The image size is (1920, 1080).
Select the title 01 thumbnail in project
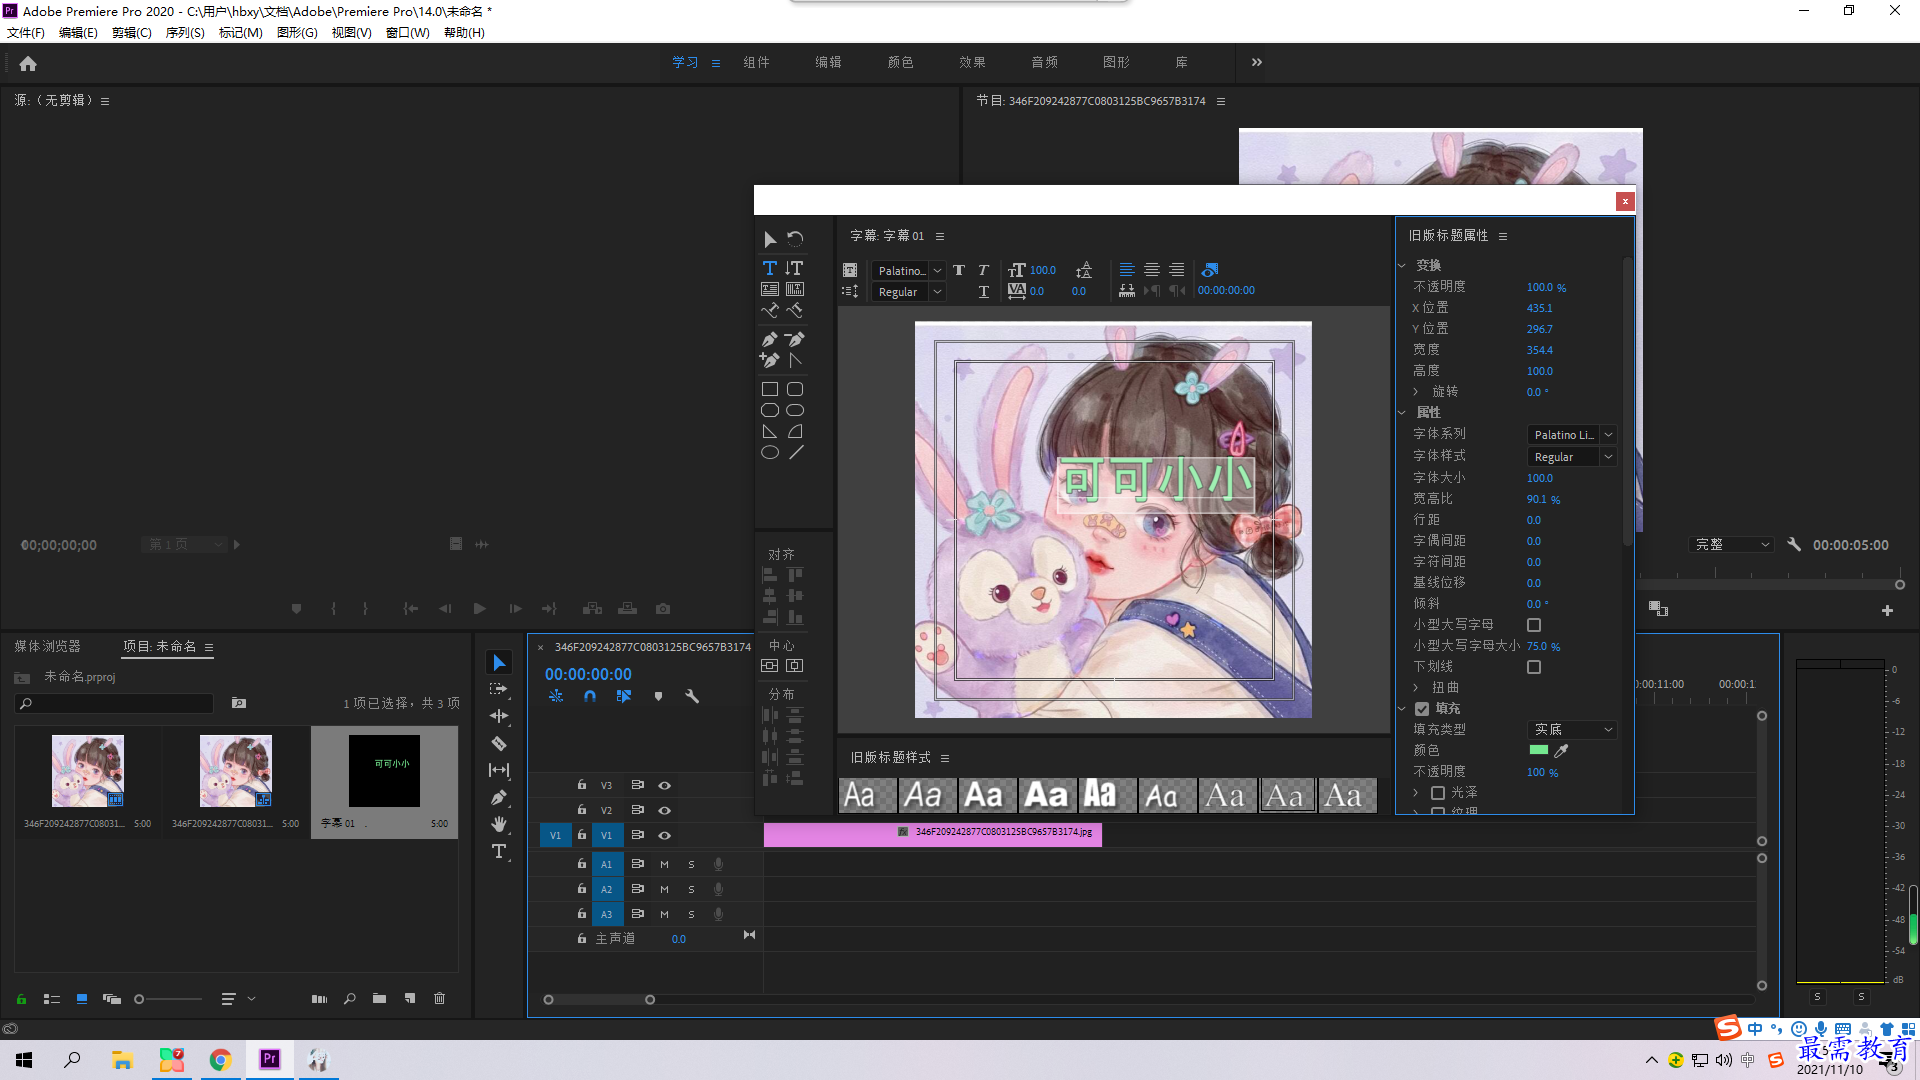coord(385,771)
